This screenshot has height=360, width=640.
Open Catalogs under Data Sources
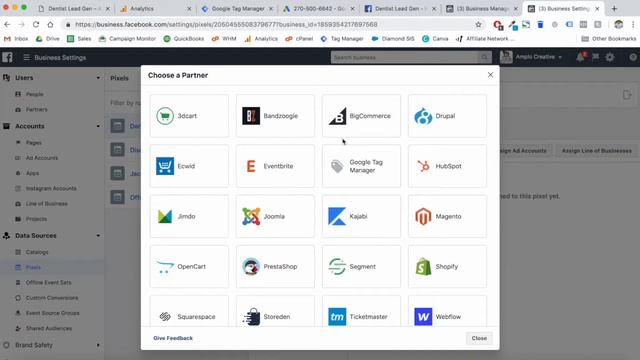coord(37,252)
